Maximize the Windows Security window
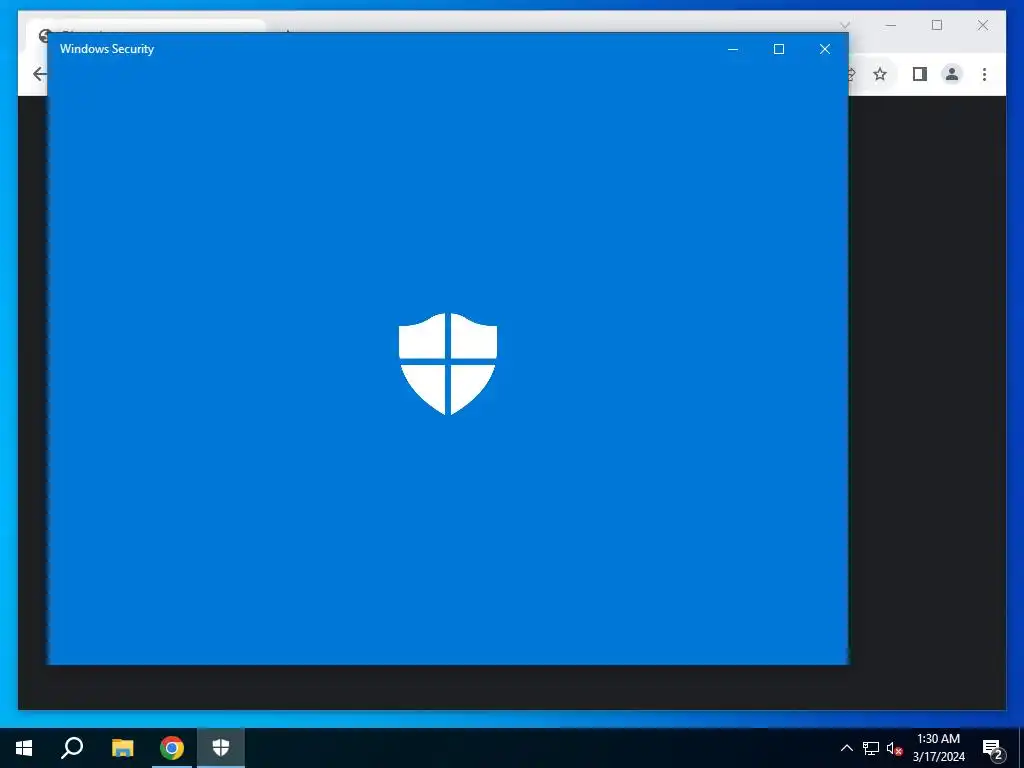This screenshot has height=768, width=1024. [778, 49]
